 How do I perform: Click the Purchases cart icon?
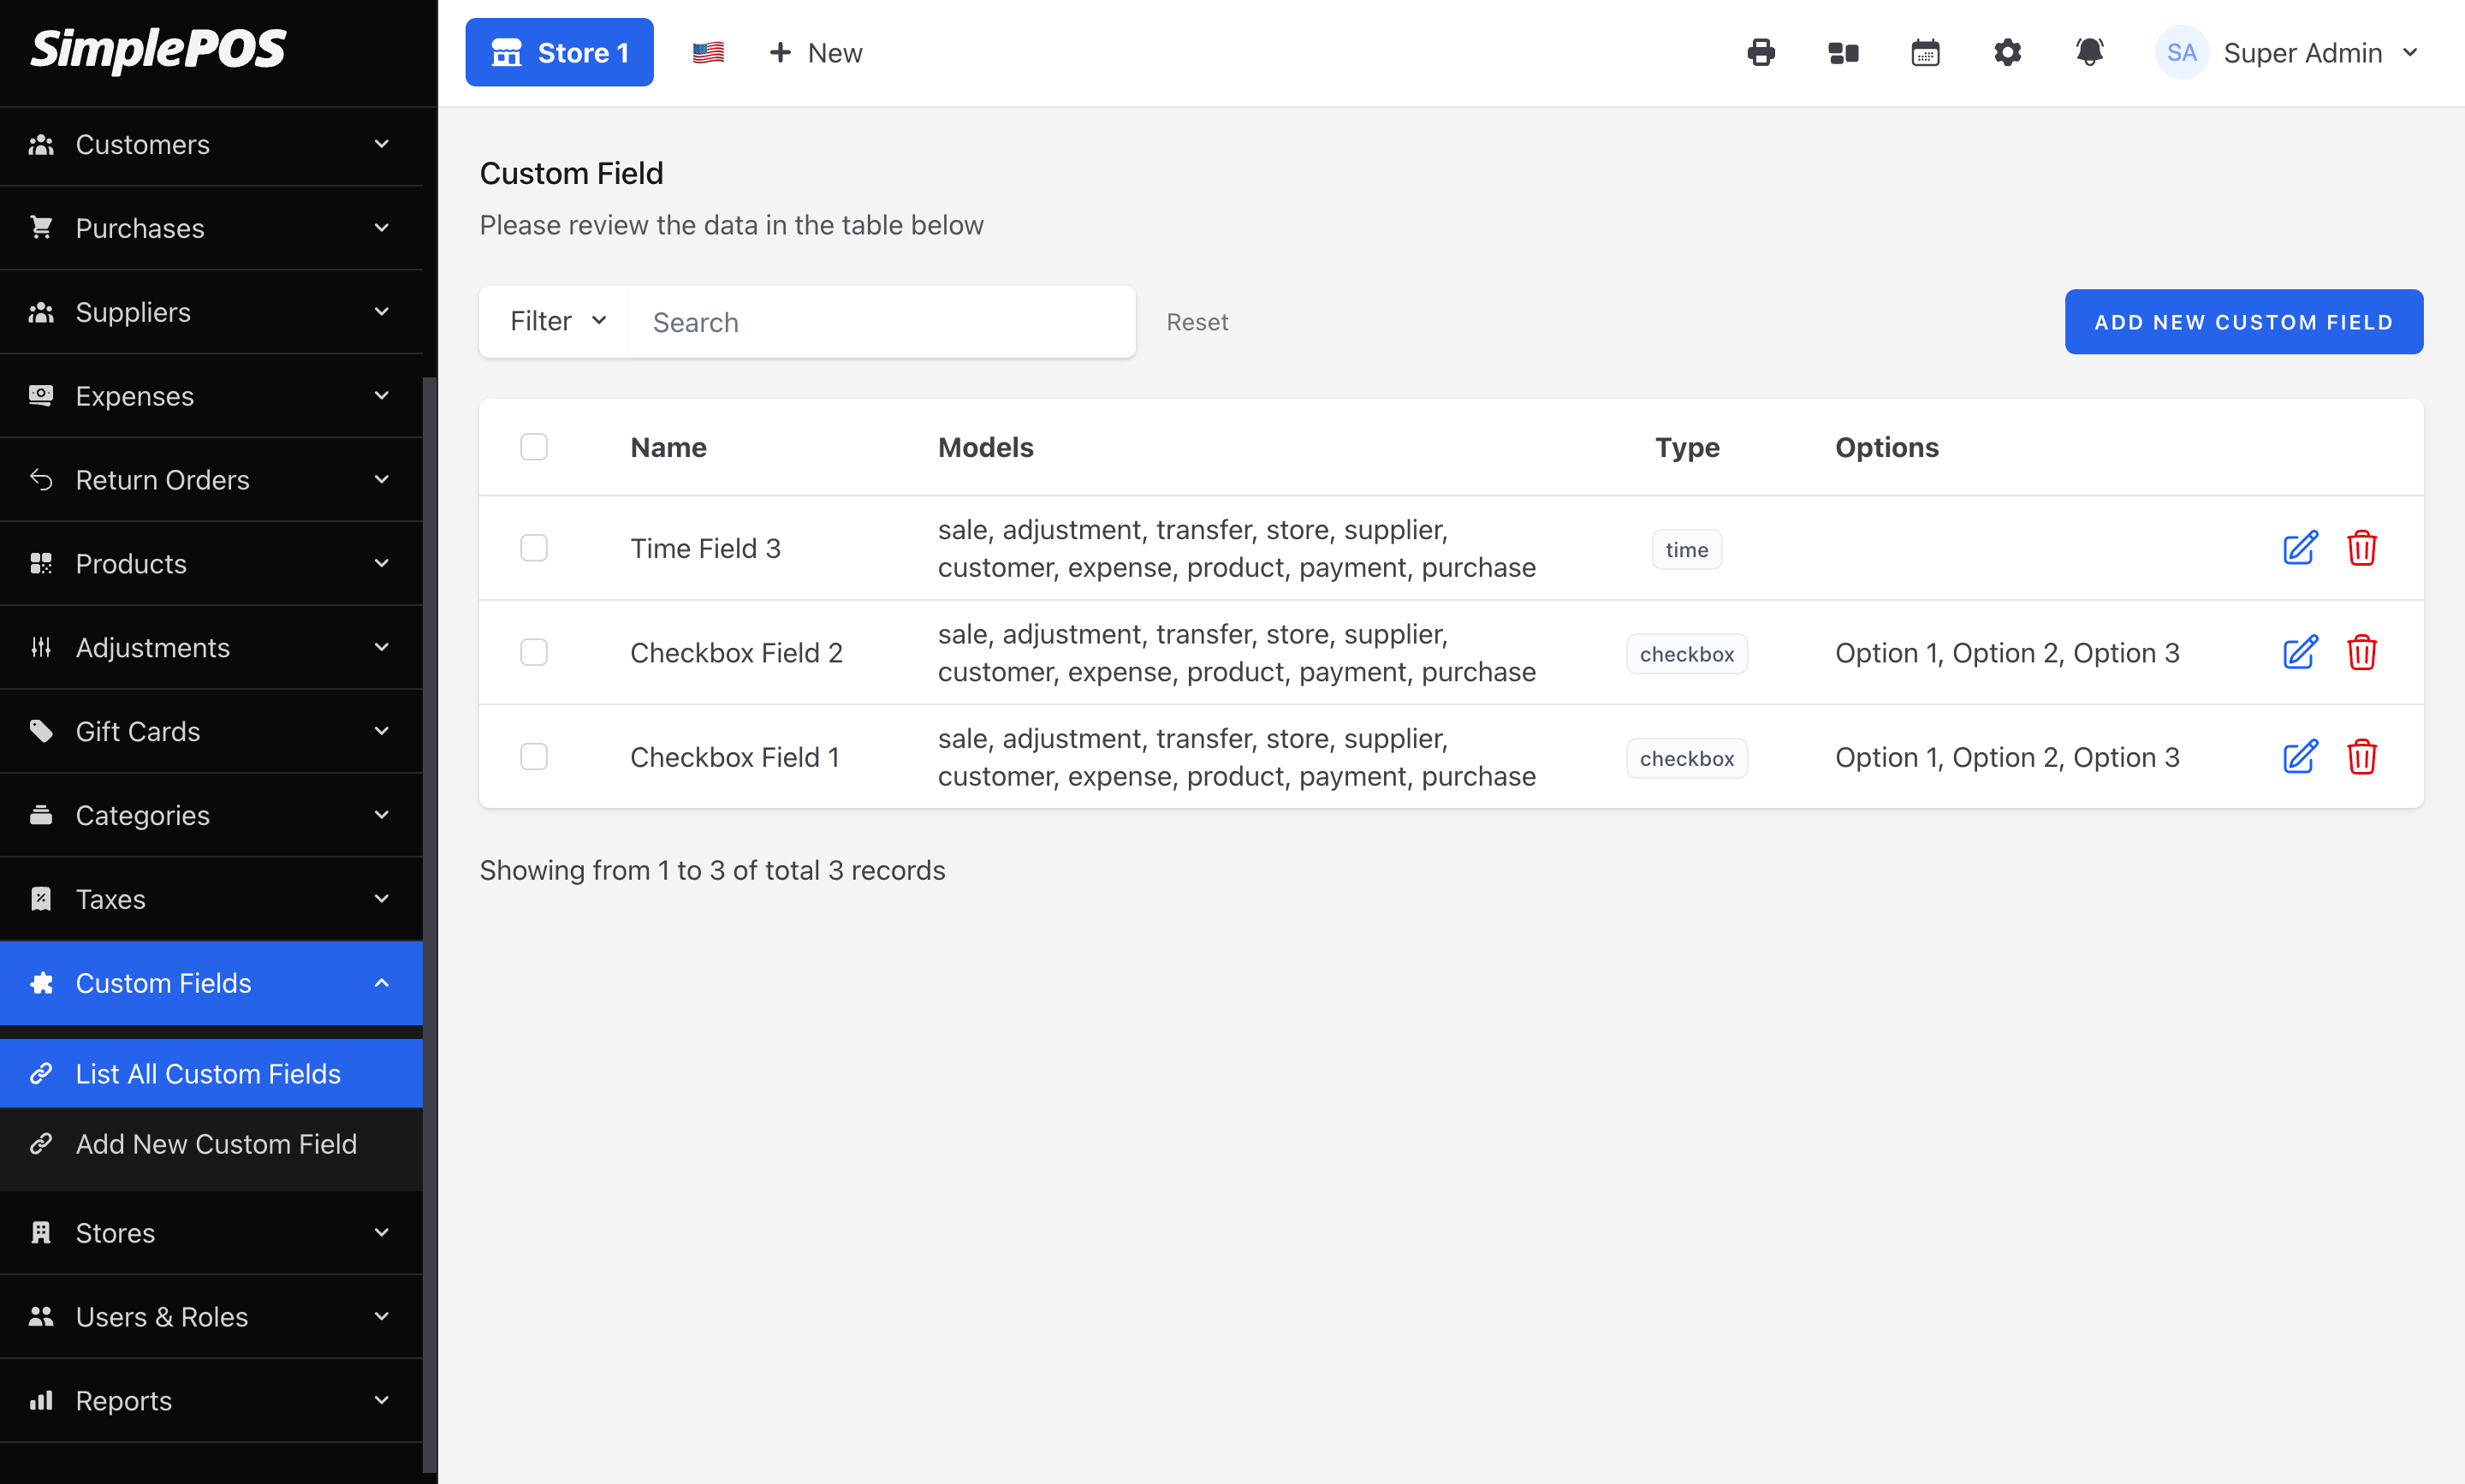[x=41, y=228]
